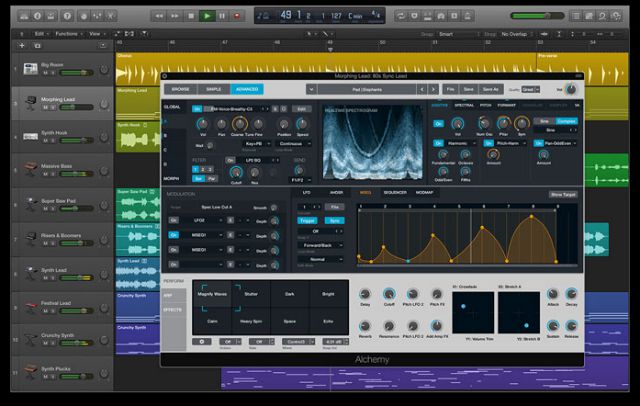Open the Snap Smart dropdown
The width and height of the screenshot is (640, 406).
458,34
